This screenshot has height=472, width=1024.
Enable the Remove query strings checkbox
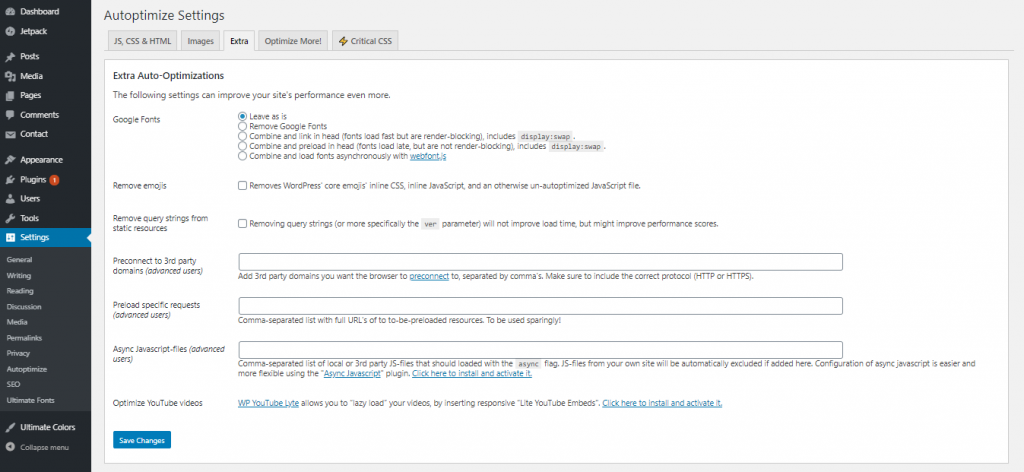coord(243,224)
